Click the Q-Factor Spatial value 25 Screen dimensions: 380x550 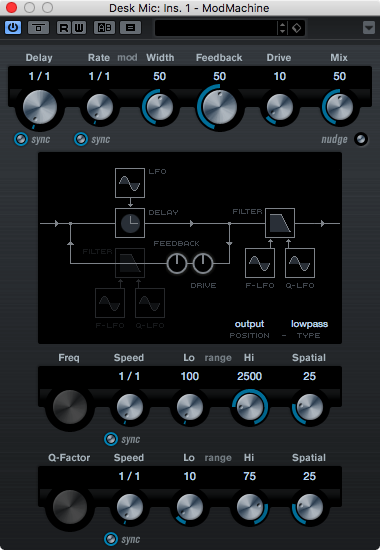pos(309,476)
